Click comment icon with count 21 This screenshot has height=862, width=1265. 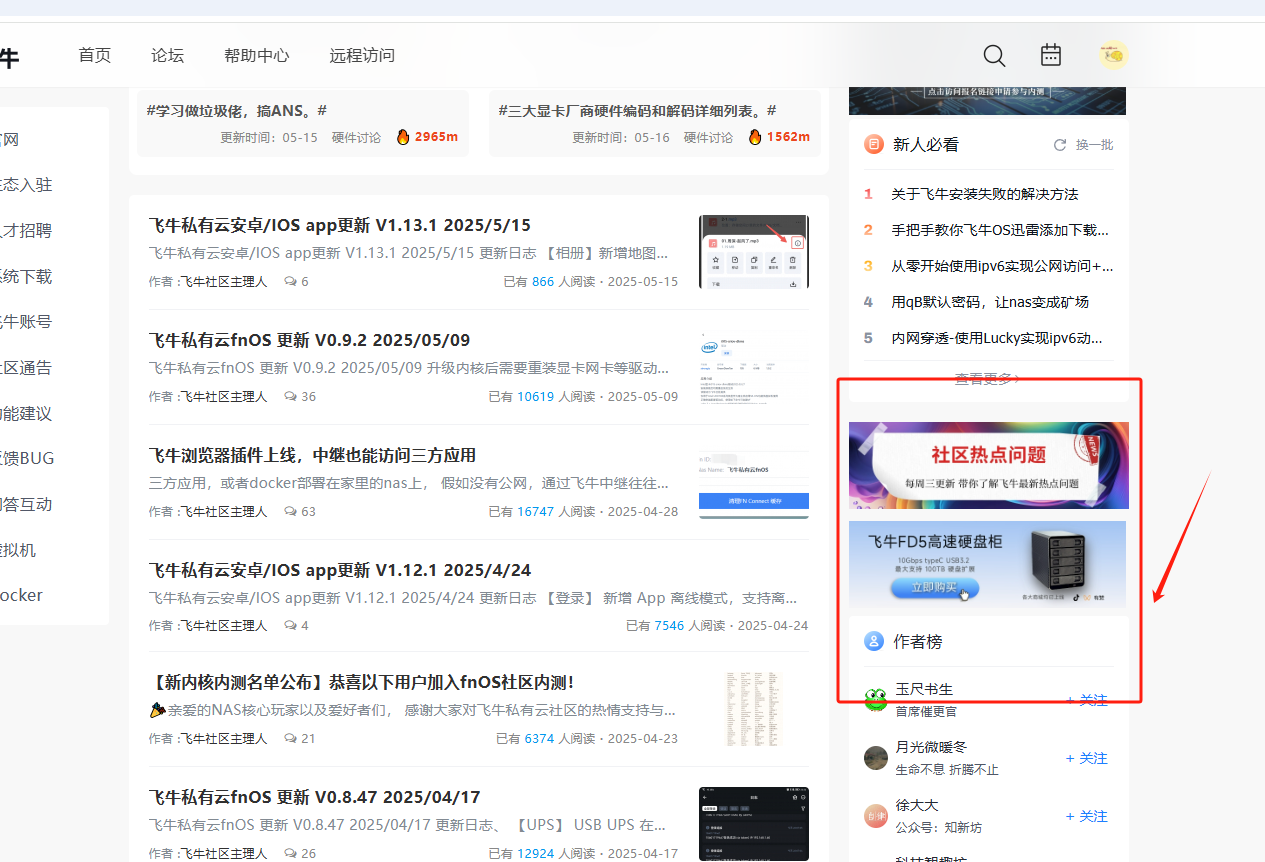click(x=290, y=739)
